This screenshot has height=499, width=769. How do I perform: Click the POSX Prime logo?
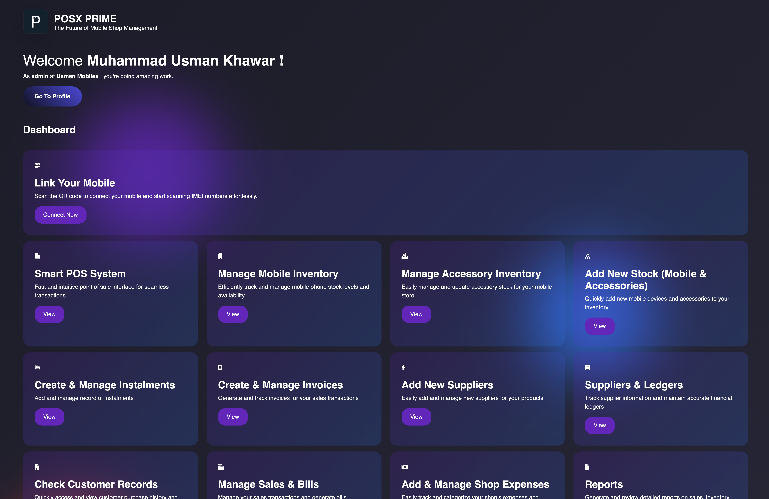(35, 21)
